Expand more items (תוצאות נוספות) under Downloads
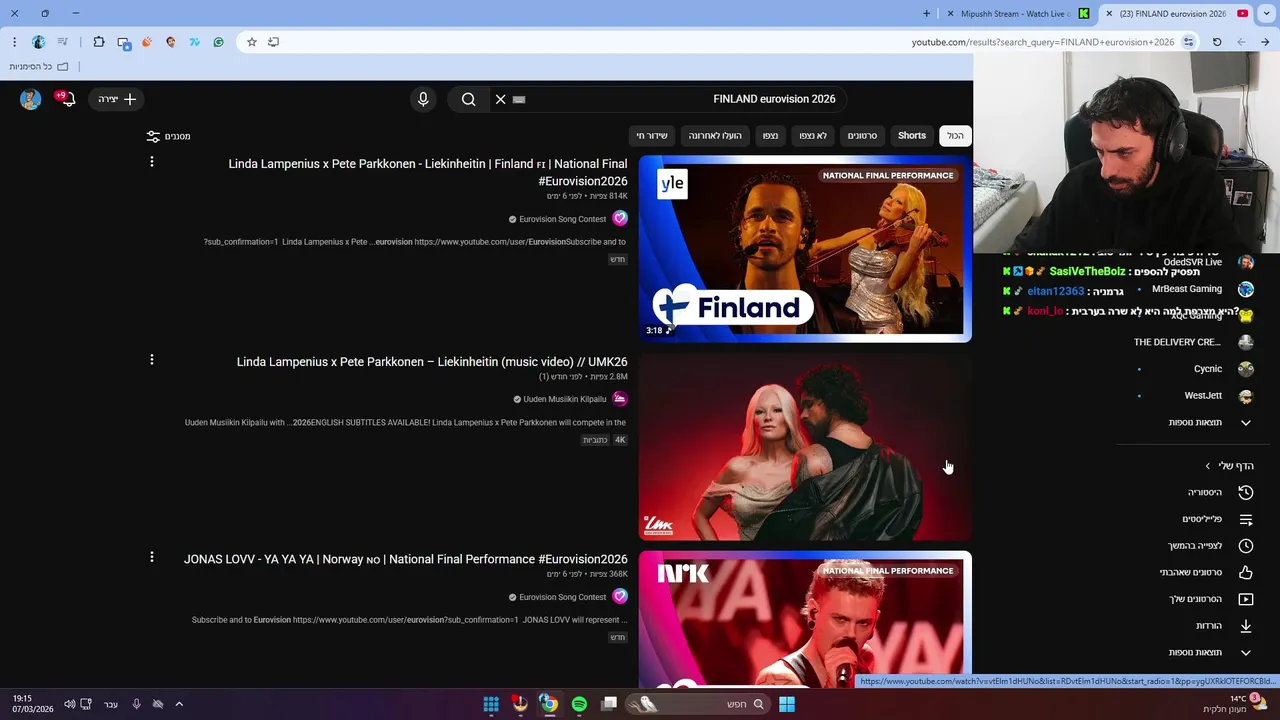 pos(1210,653)
